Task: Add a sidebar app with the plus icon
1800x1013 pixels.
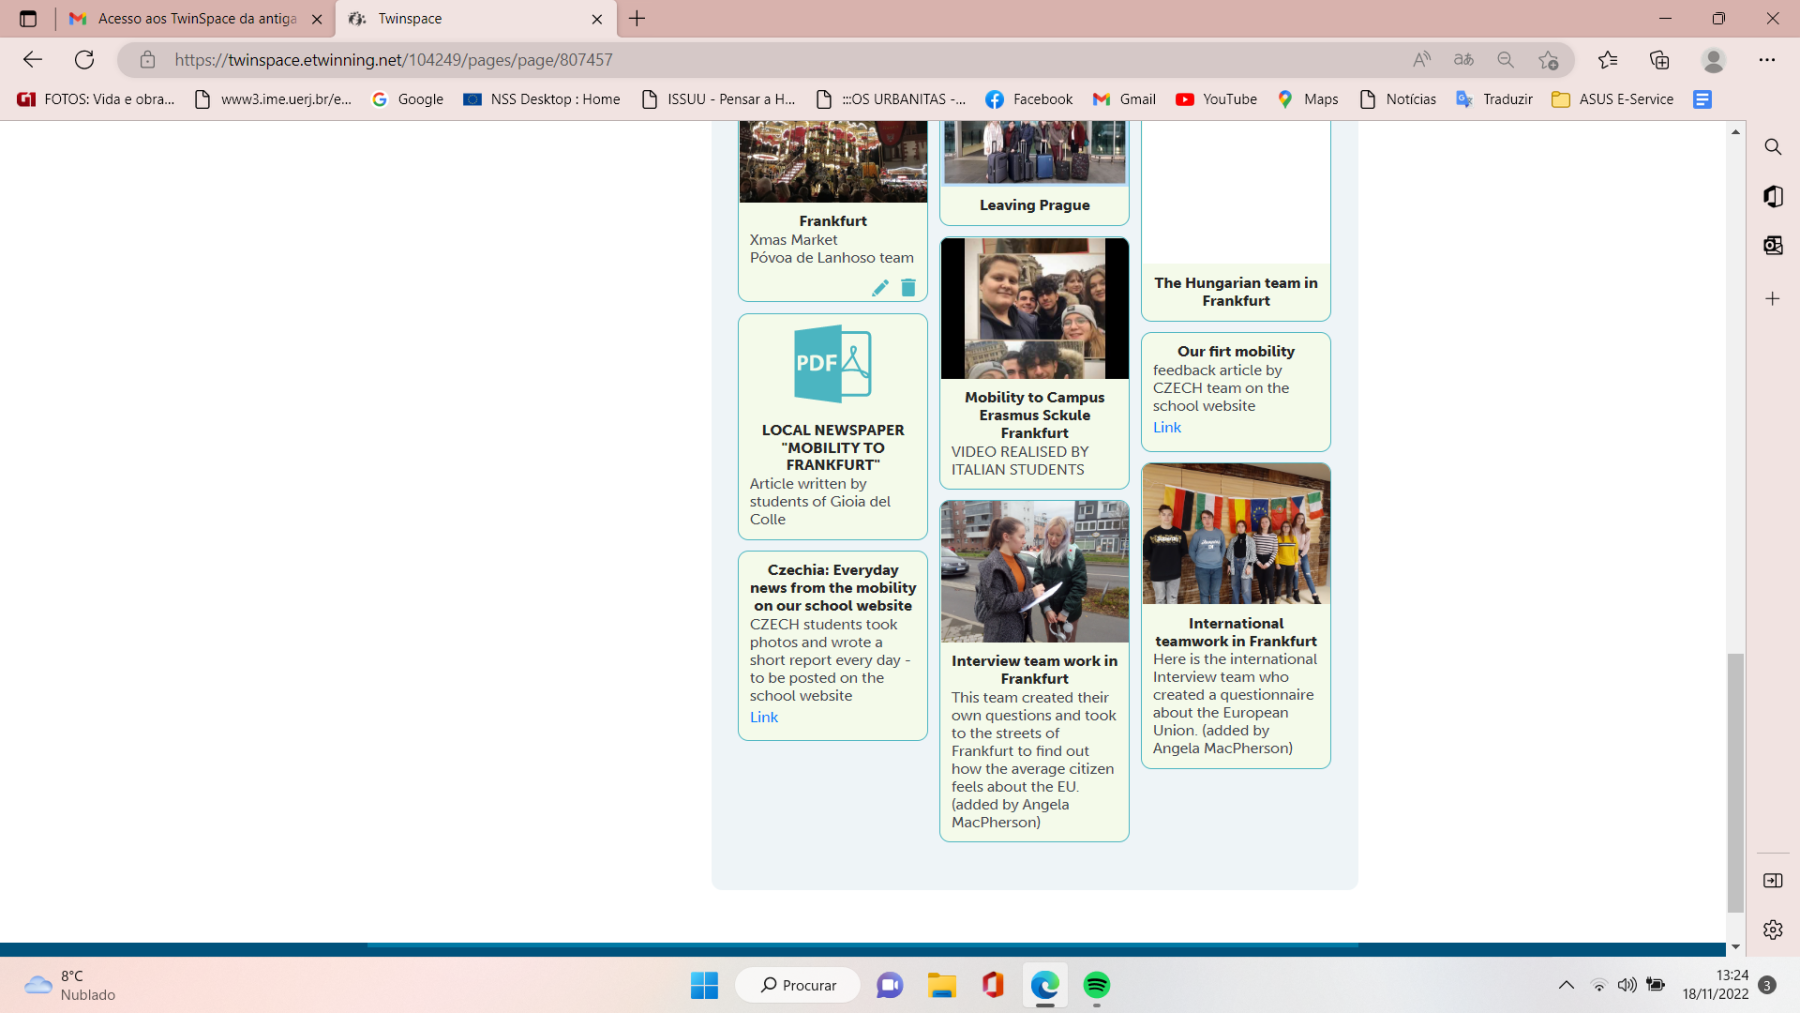Action: (x=1773, y=298)
